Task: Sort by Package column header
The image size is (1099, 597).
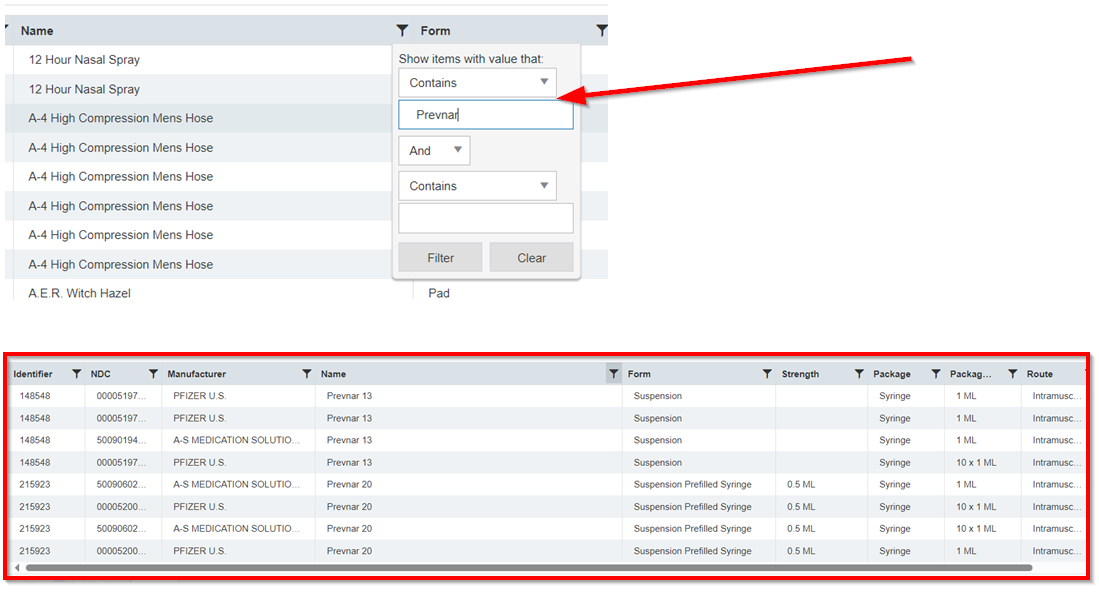Action: tap(892, 374)
